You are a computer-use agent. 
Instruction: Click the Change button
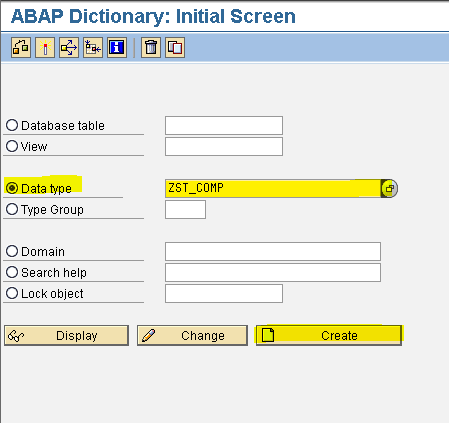[192, 335]
